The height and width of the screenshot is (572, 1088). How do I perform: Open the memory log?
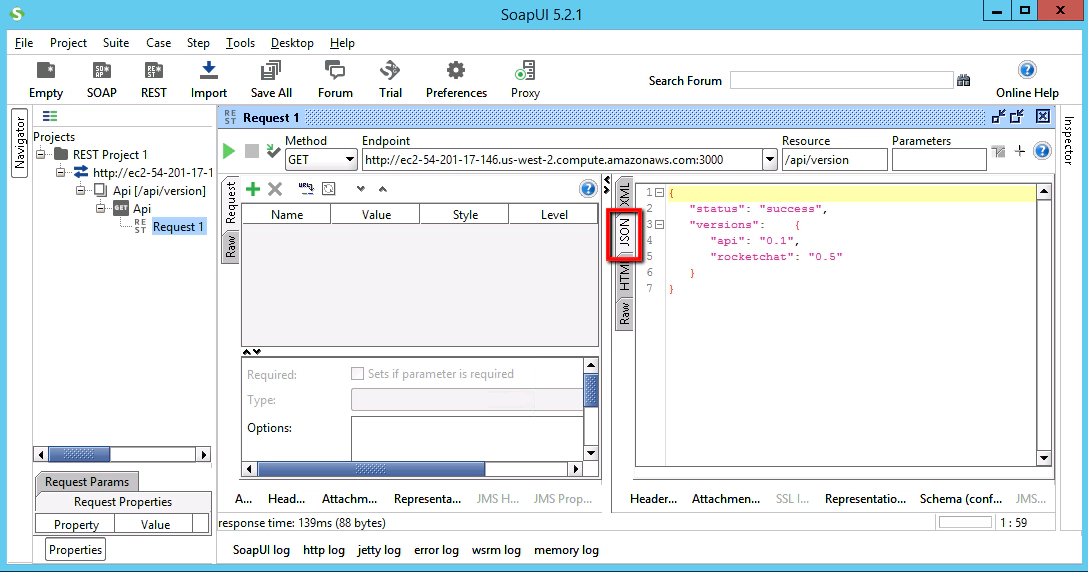point(566,550)
